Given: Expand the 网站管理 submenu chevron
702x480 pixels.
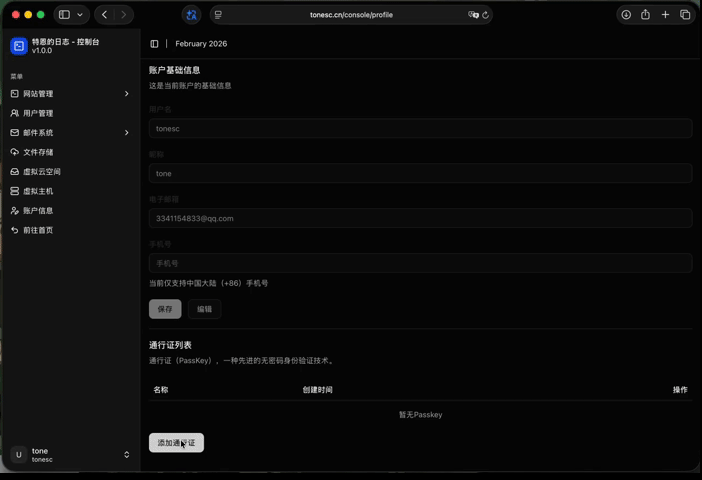Looking at the screenshot, I should [x=126, y=94].
